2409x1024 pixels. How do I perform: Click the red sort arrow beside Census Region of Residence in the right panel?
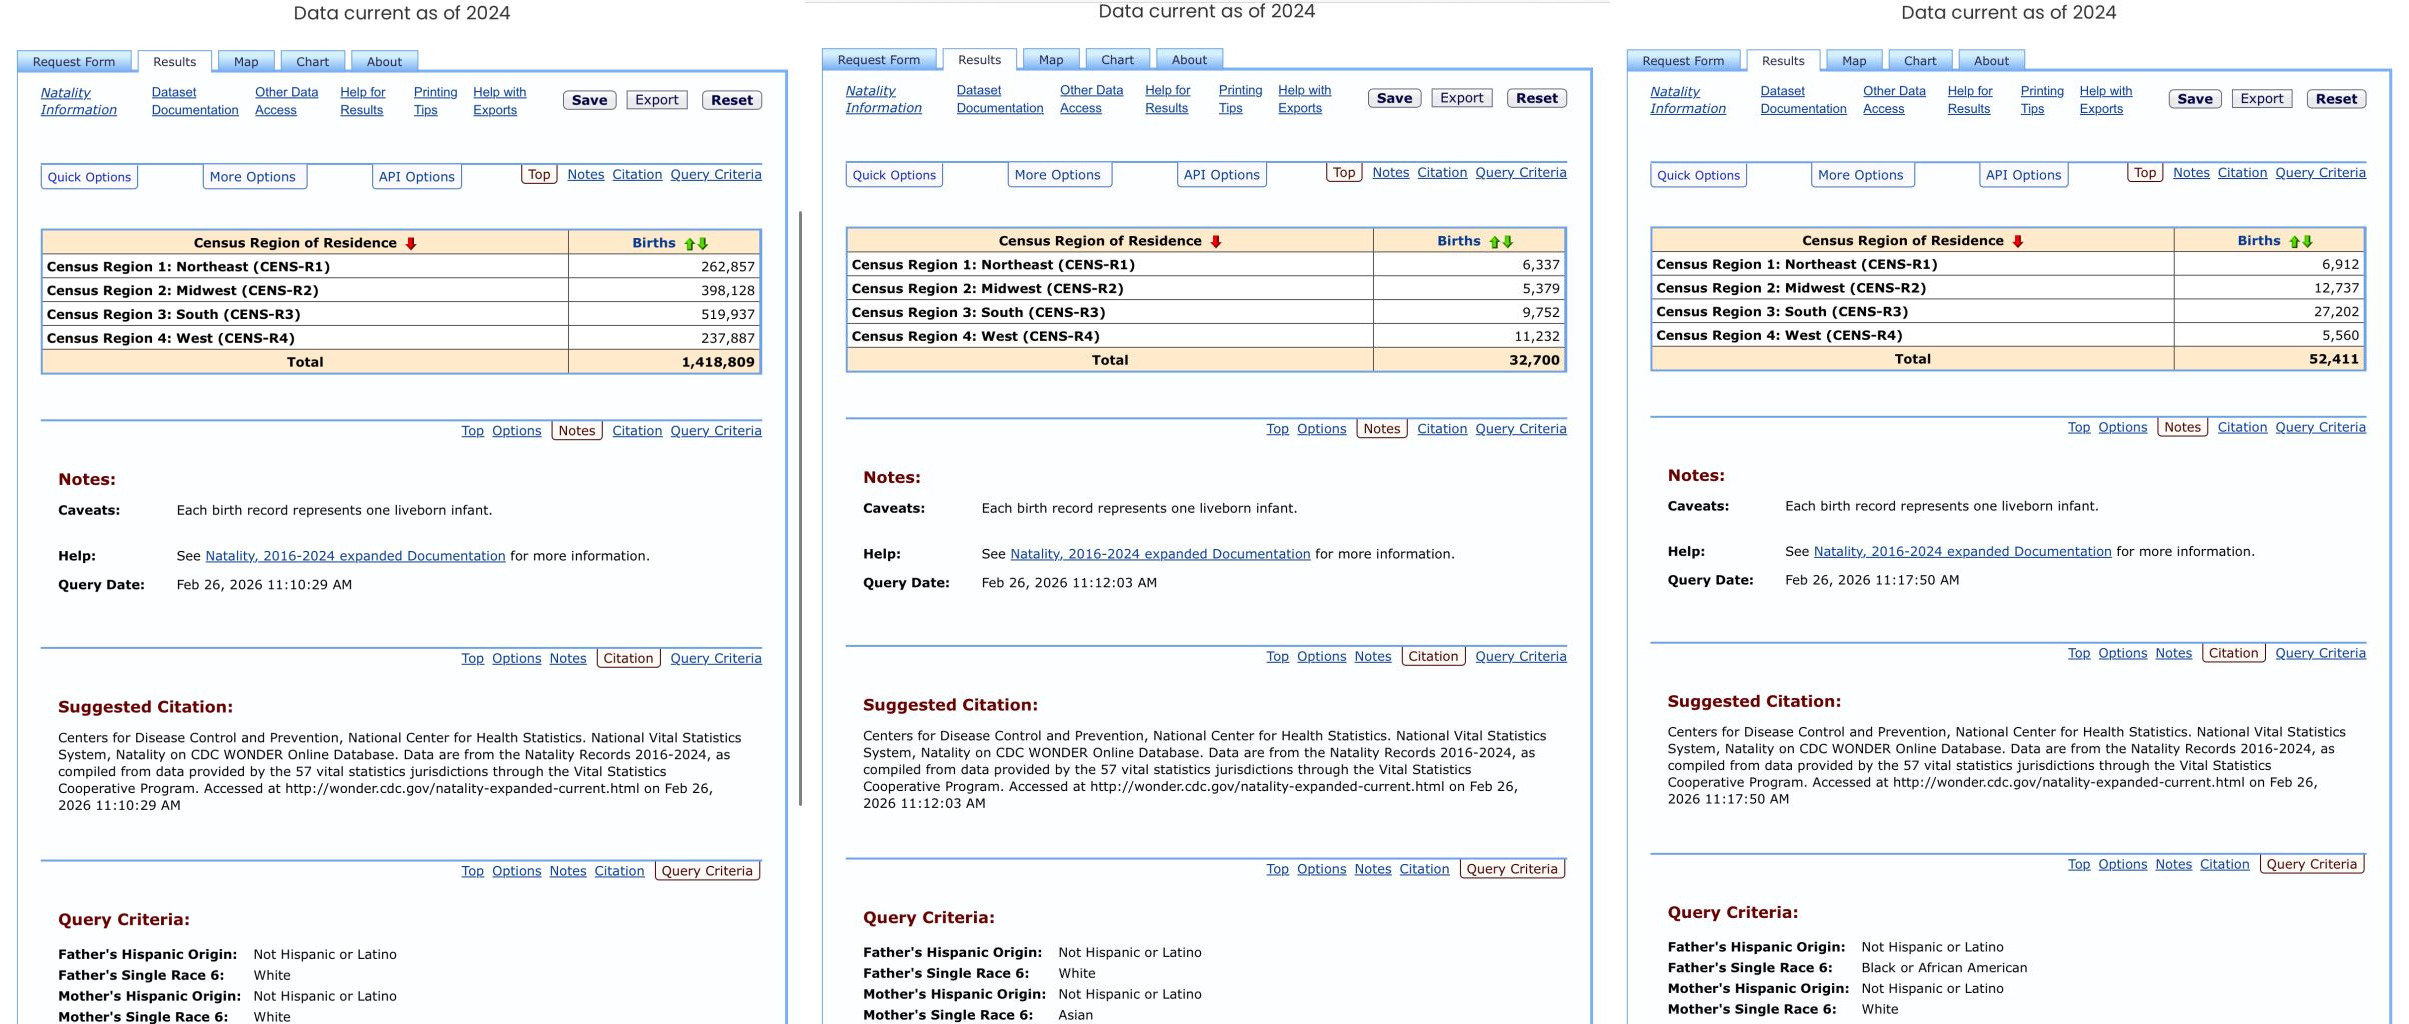[2017, 241]
